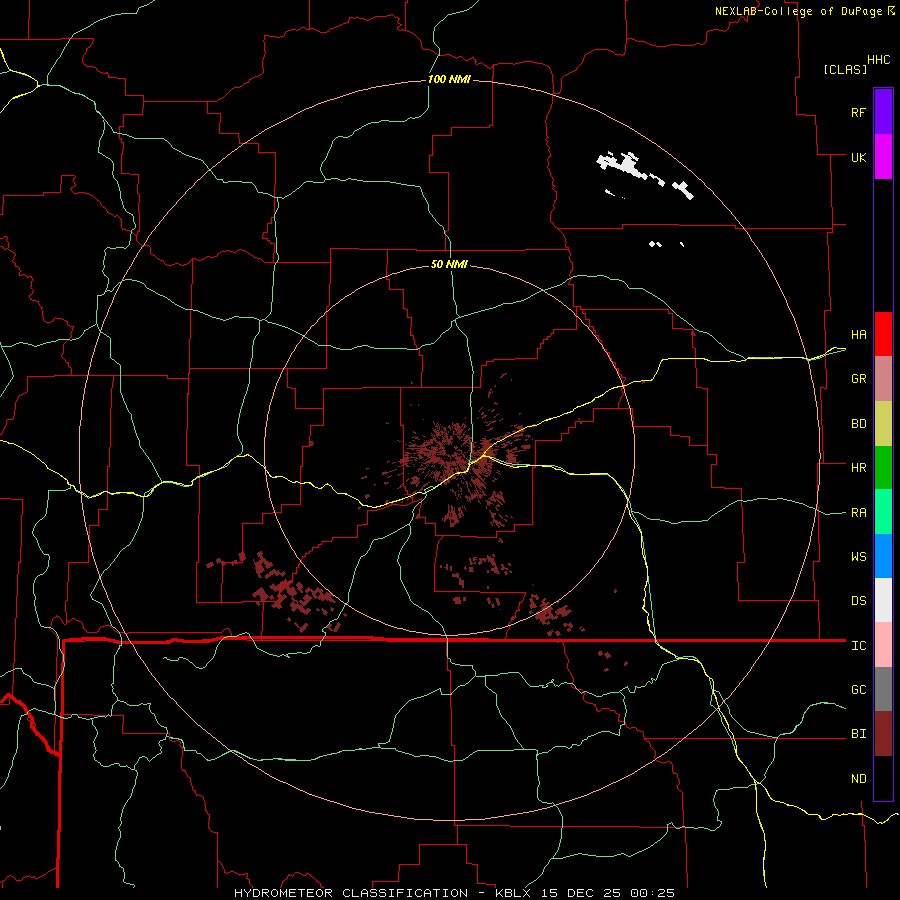900x900 pixels.
Task: Click the RF purple legend swatch
Action: click(x=883, y=111)
